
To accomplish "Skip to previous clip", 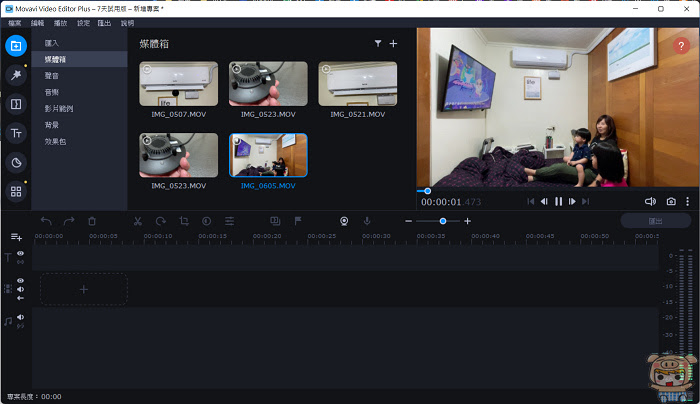I will tap(530, 202).
